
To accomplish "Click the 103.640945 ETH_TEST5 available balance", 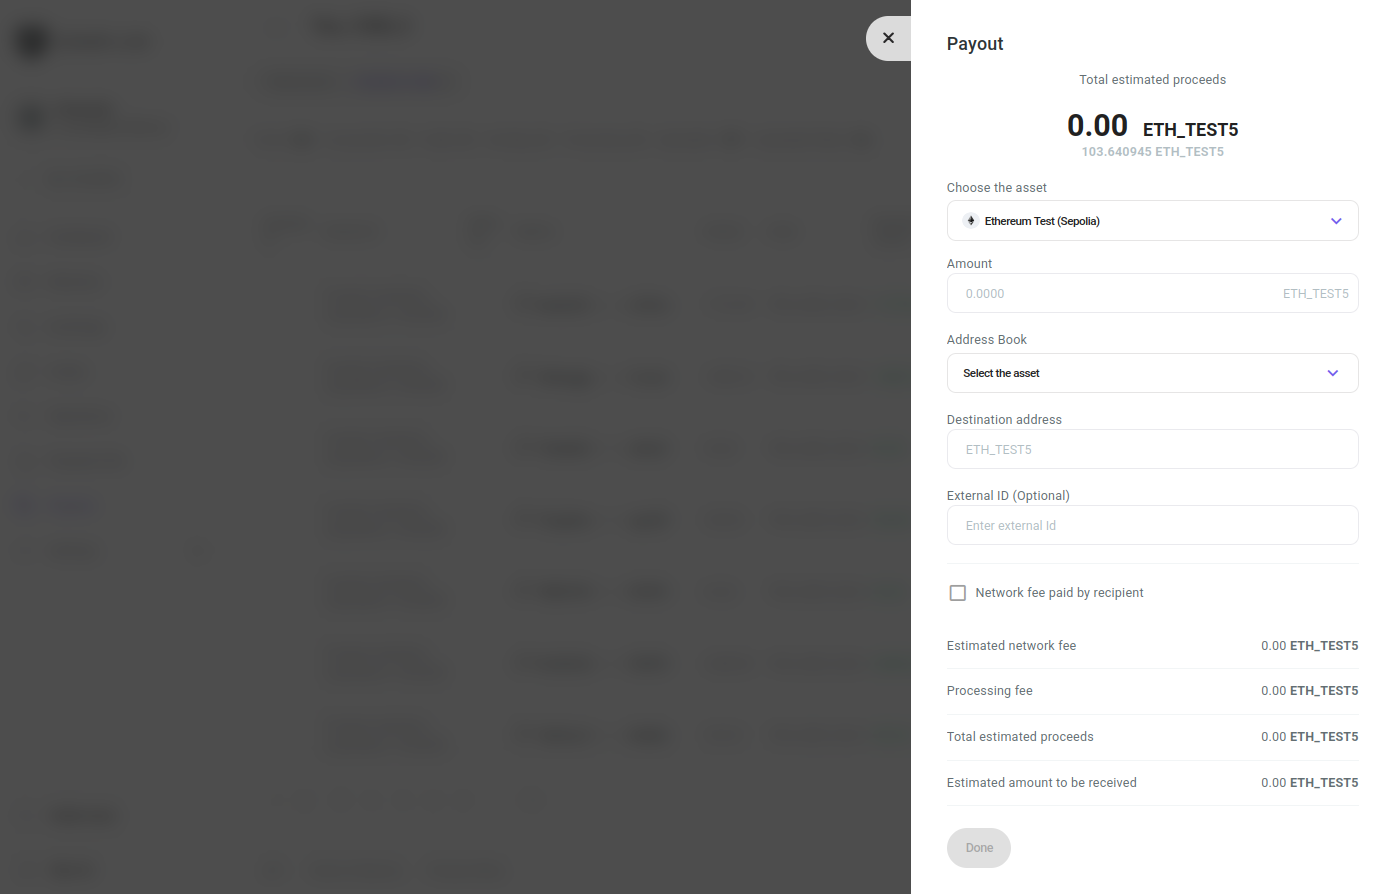I will (x=1152, y=152).
